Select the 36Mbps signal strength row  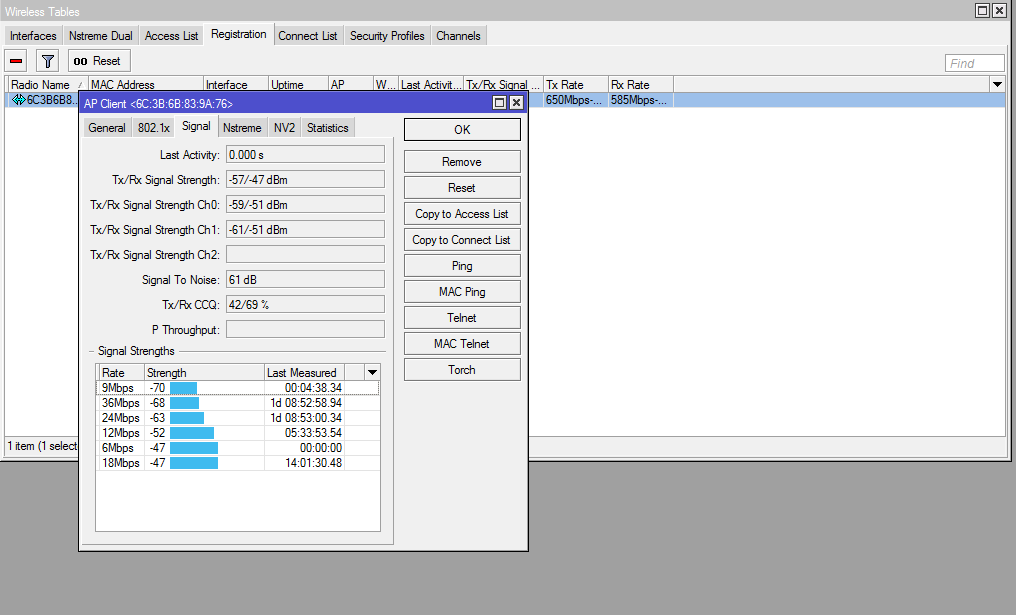pyautogui.click(x=238, y=402)
